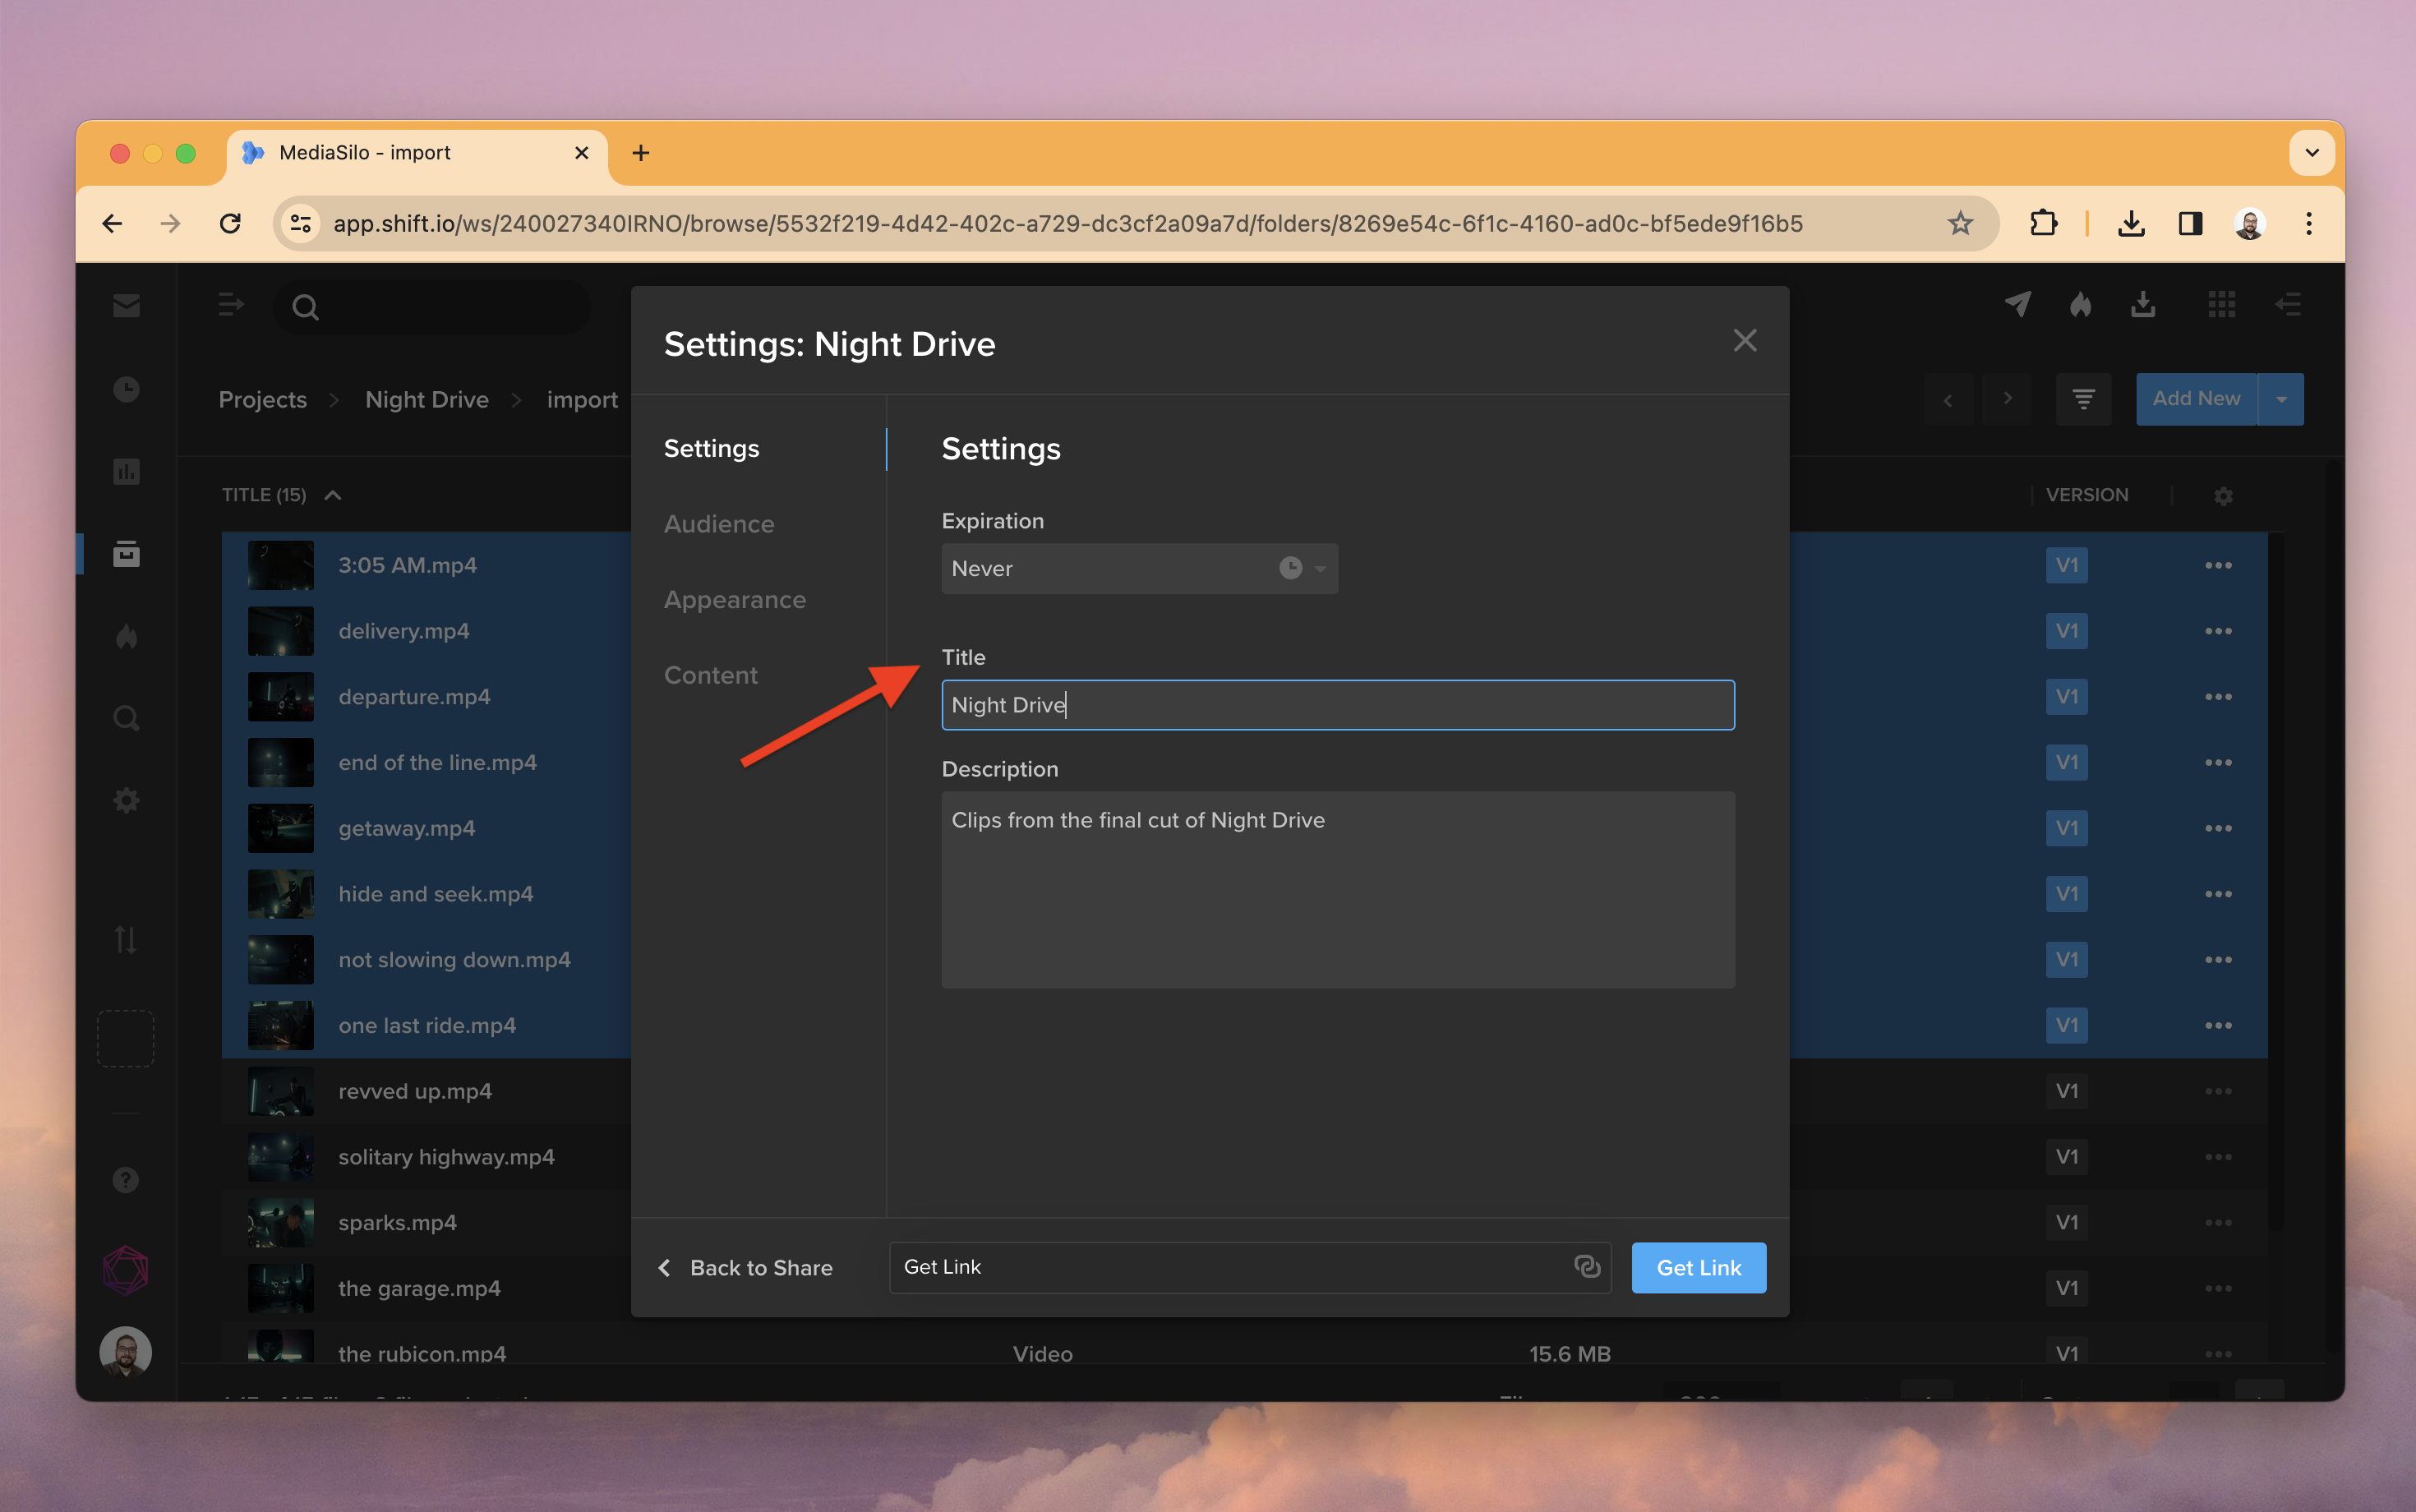
Task: Select the departure.mp4 thumbnail
Action: (x=281, y=697)
